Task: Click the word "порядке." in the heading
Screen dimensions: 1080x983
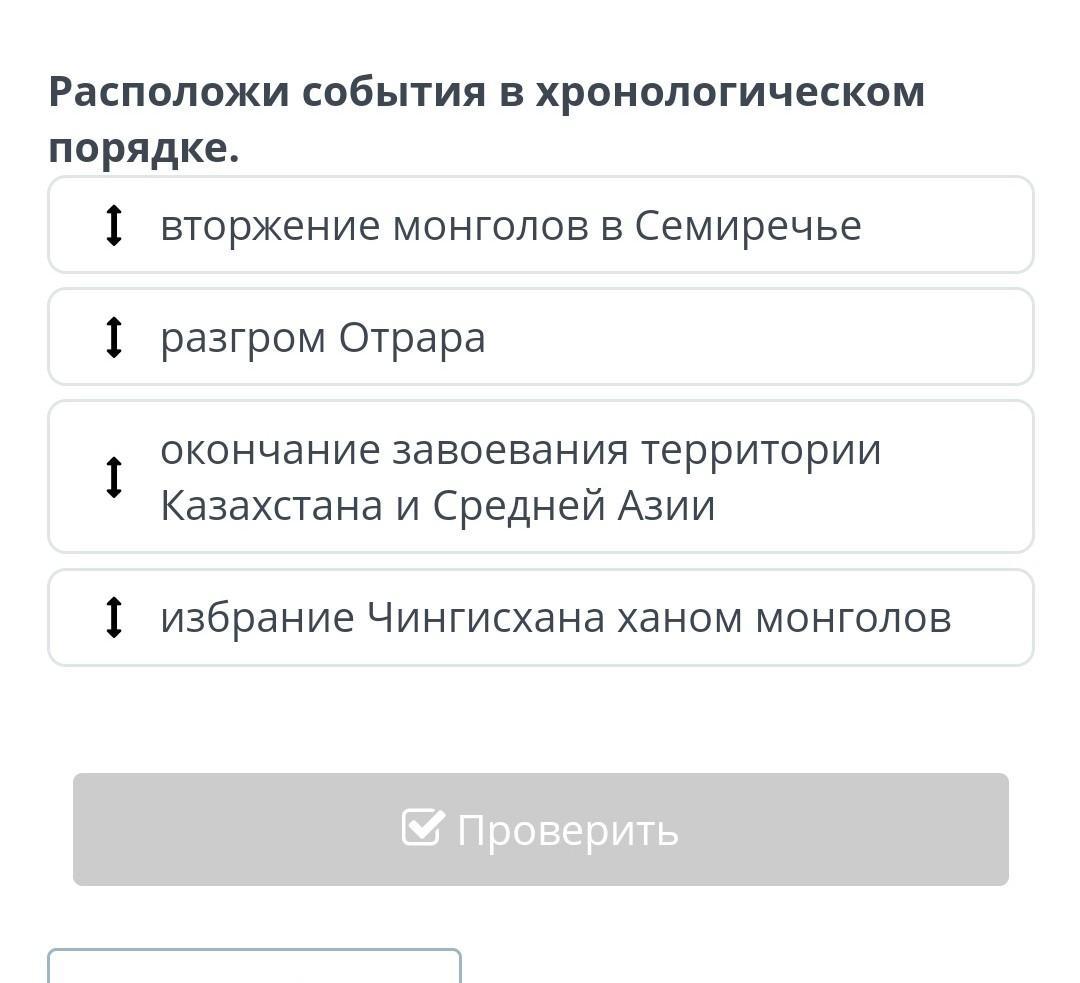Action: click(144, 148)
